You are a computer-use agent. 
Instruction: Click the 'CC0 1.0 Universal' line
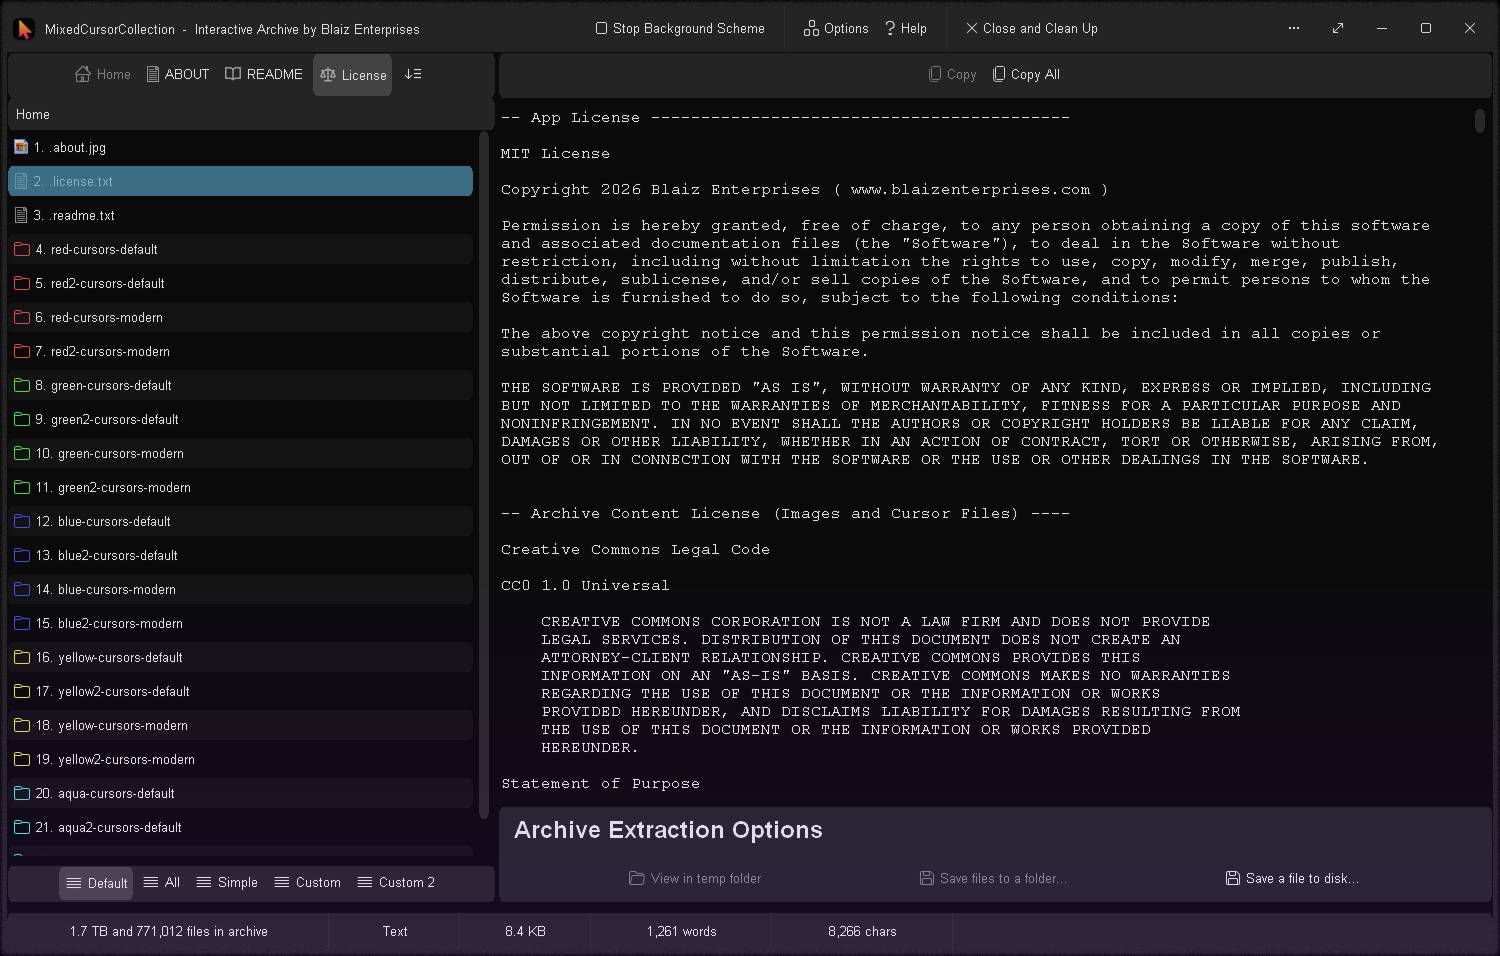pyautogui.click(x=585, y=586)
